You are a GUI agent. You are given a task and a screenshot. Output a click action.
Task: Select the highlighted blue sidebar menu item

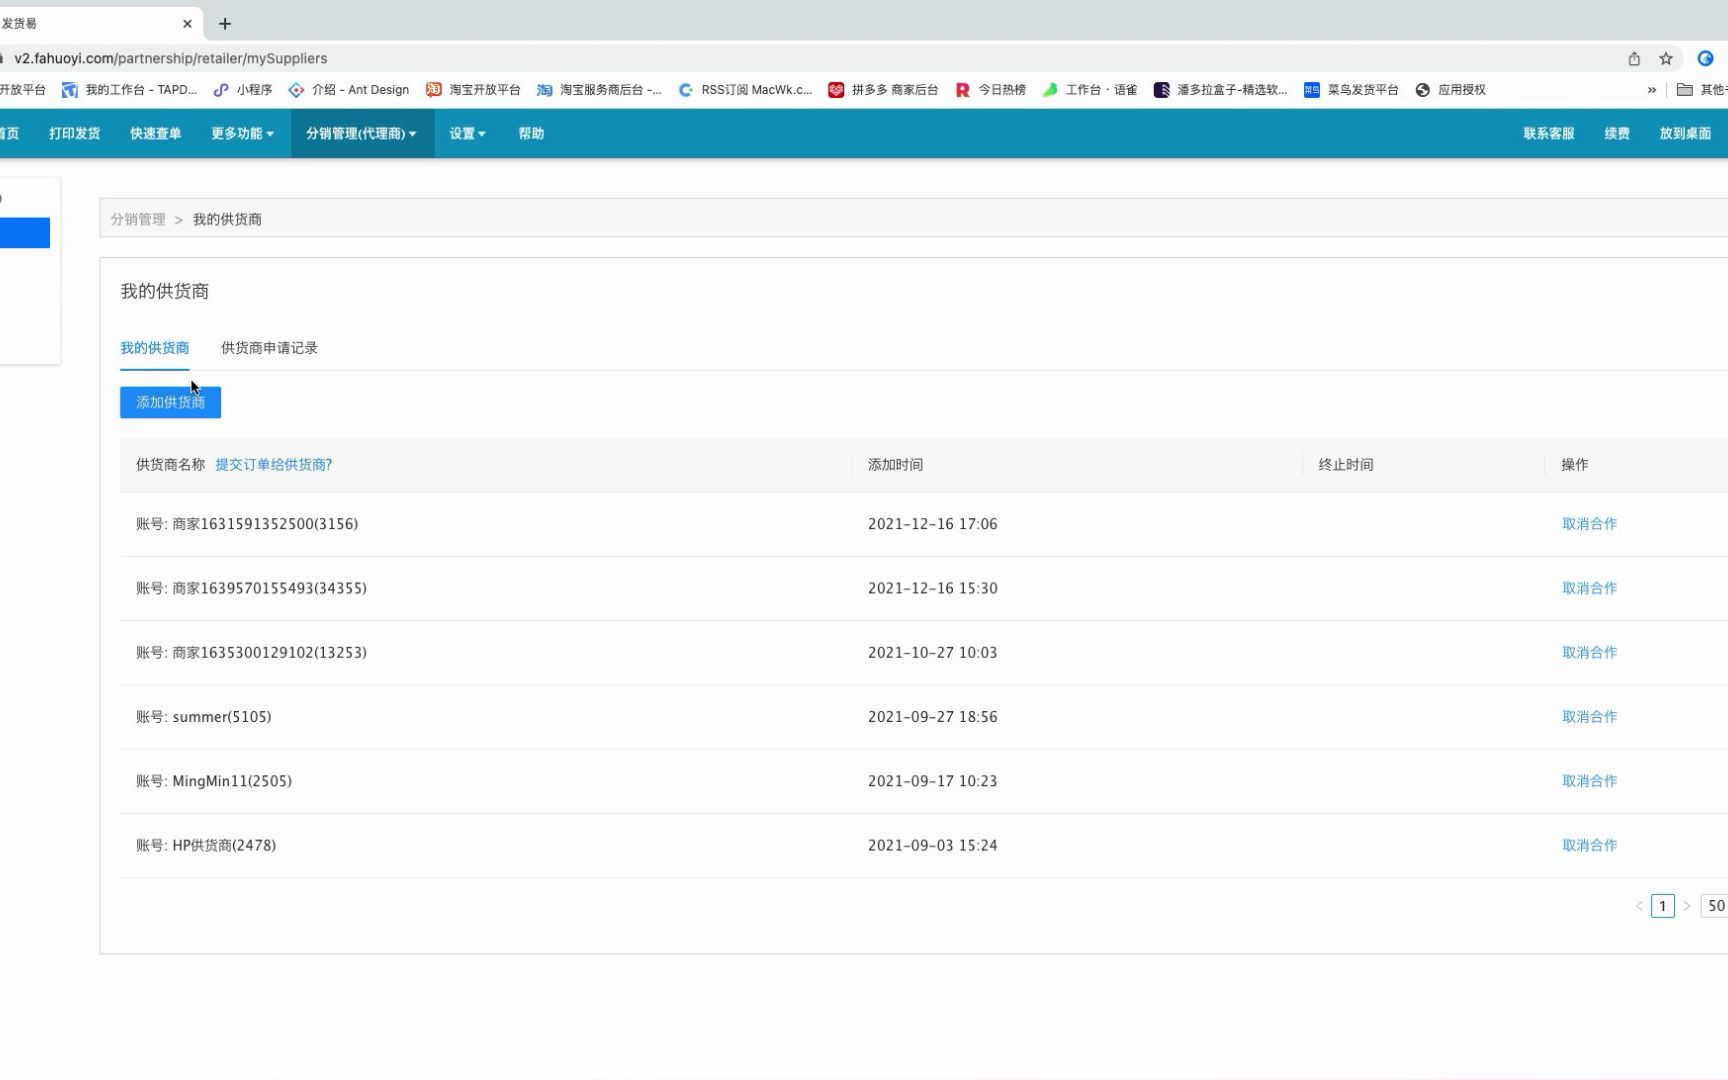coord(25,233)
